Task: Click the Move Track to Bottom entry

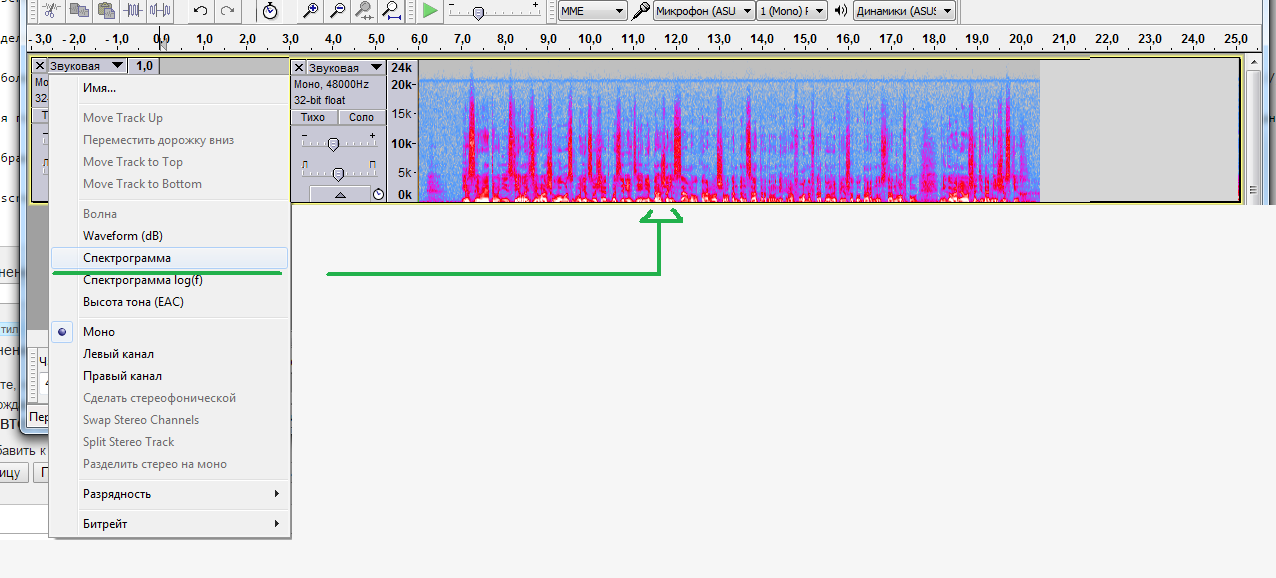Action: (x=170, y=184)
